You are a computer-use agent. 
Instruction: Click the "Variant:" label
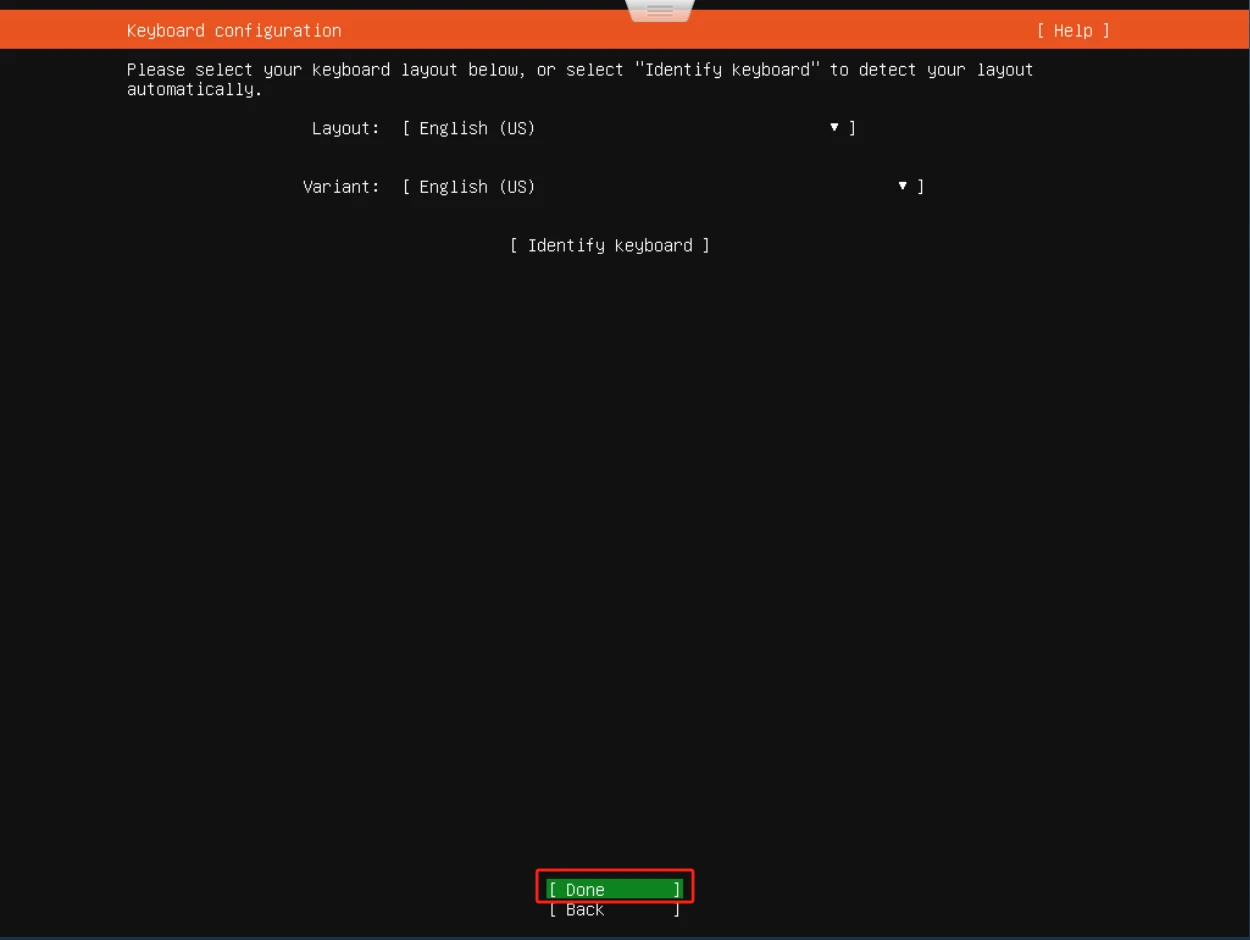[341, 187]
